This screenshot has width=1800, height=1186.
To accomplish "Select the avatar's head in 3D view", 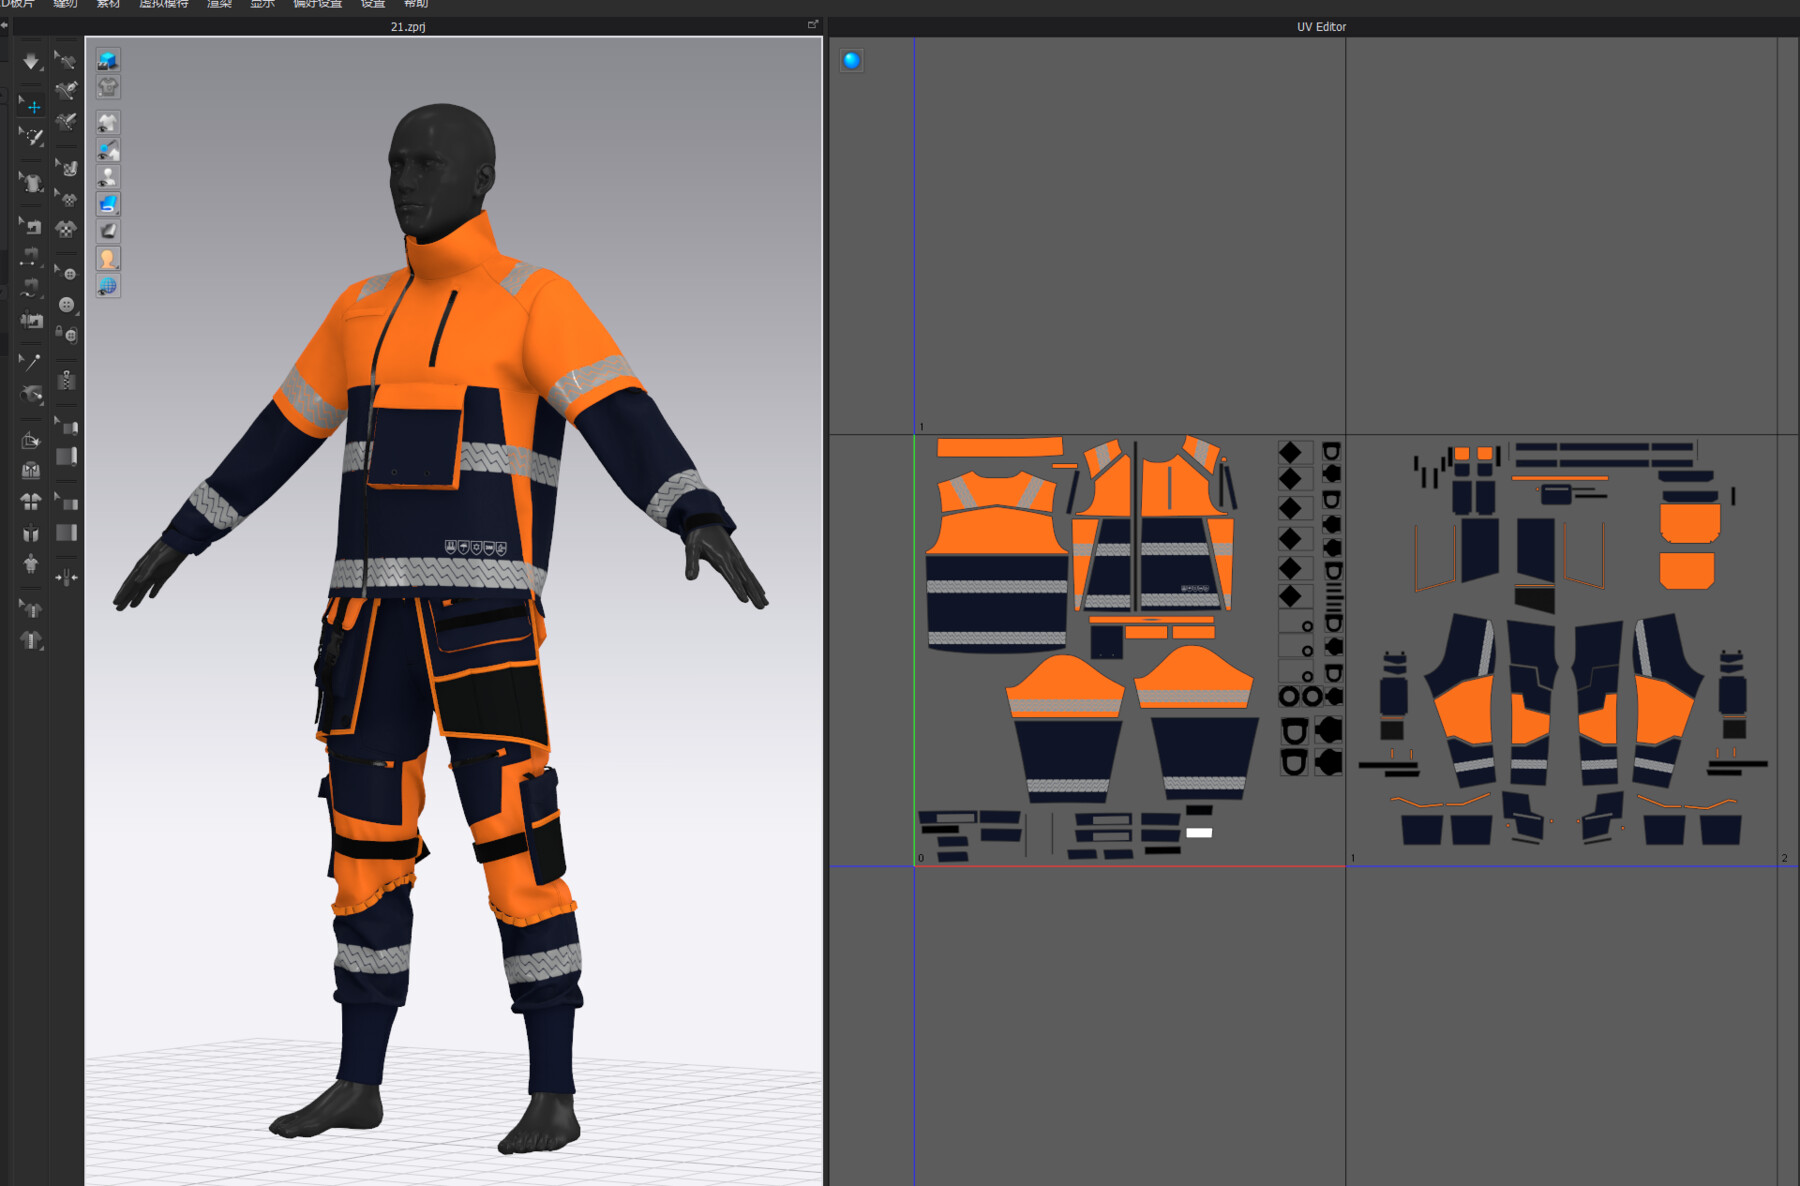I will tap(441, 170).
